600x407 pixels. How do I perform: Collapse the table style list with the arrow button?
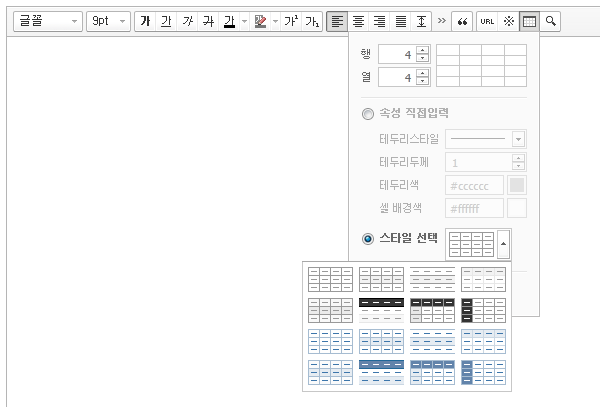pos(503,244)
